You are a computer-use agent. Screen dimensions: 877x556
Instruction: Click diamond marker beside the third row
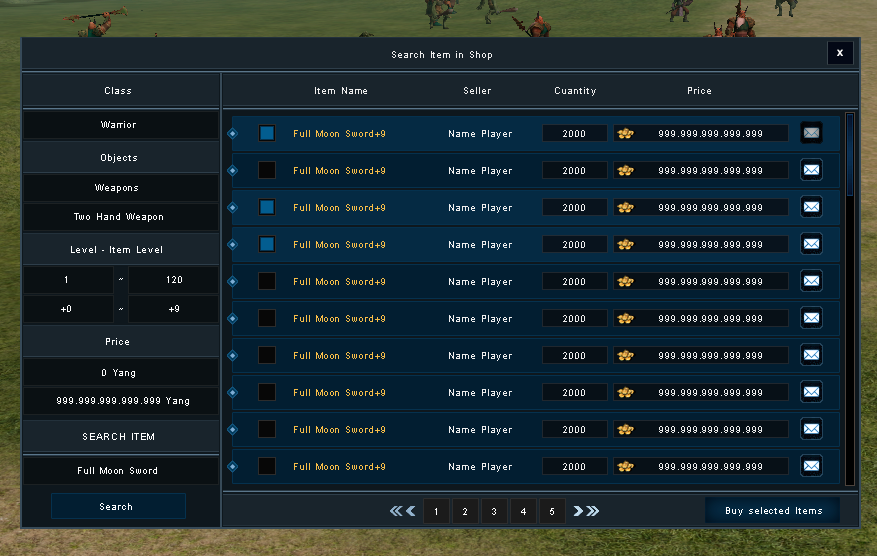tap(233, 208)
